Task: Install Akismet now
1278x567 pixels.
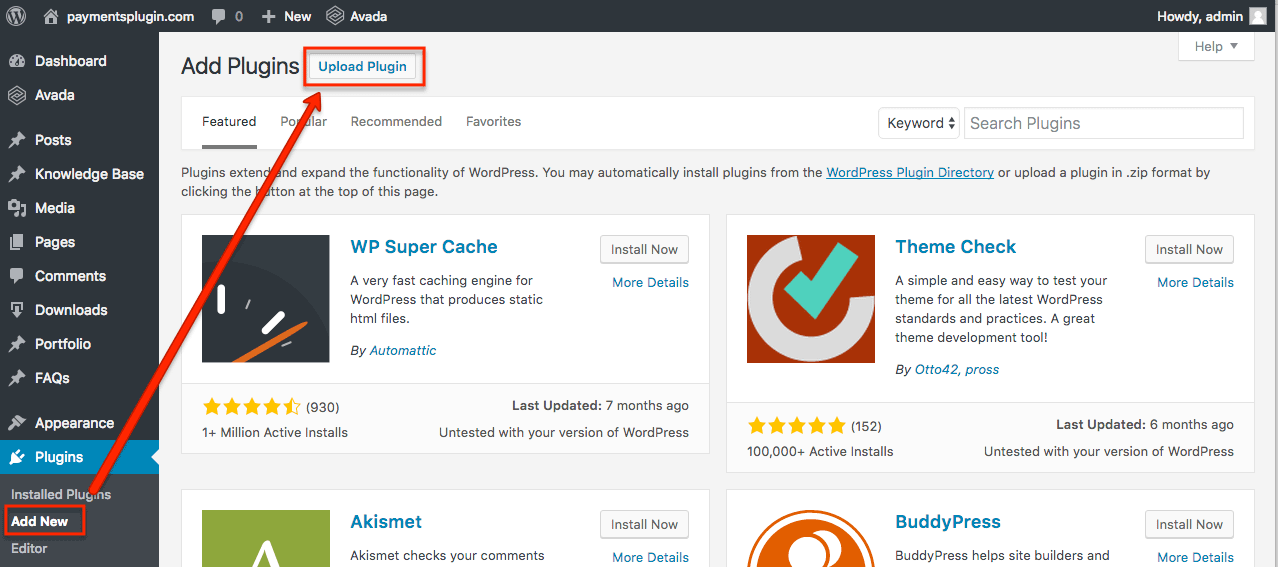Action: (644, 524)
